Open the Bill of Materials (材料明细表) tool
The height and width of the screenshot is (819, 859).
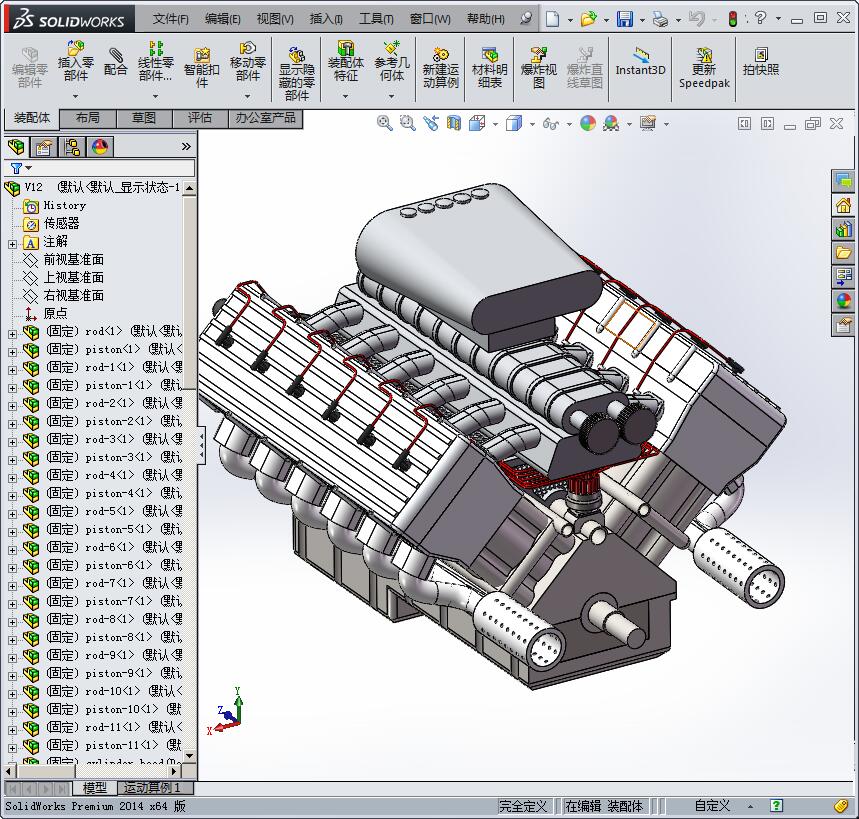click(x=489, y=62)
